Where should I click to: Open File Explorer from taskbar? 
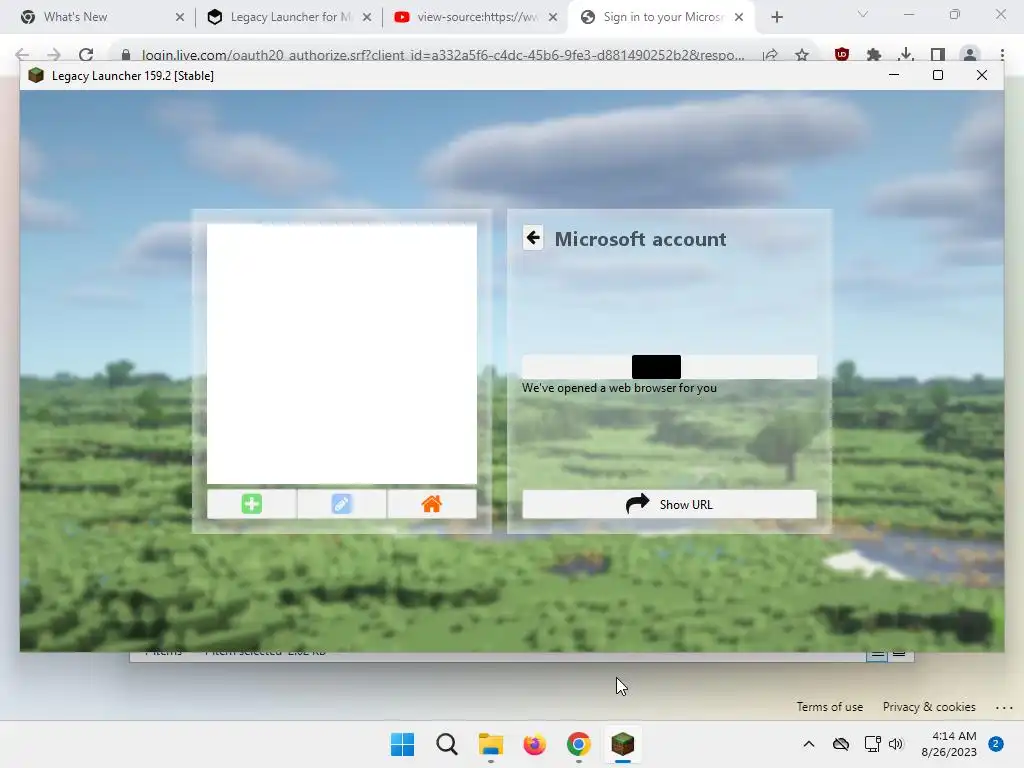490,744
